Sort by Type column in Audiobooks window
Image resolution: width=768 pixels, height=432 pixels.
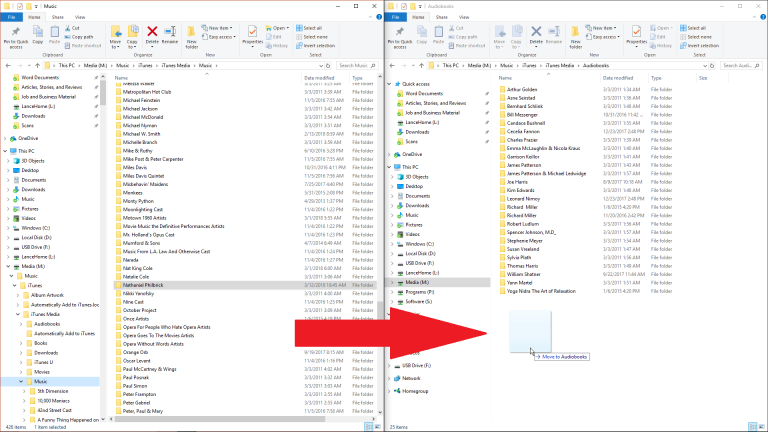(672, 78)
